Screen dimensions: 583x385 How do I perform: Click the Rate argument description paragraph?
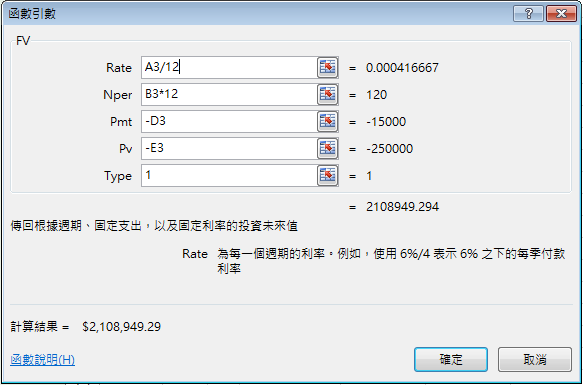coord(391,261)
